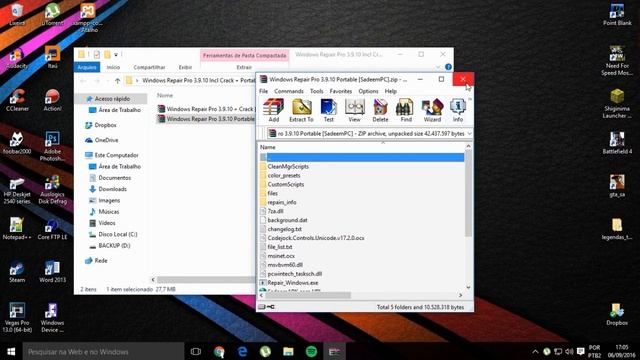Open Battlefield 4 desktop shortcut

tap(617, 143)
